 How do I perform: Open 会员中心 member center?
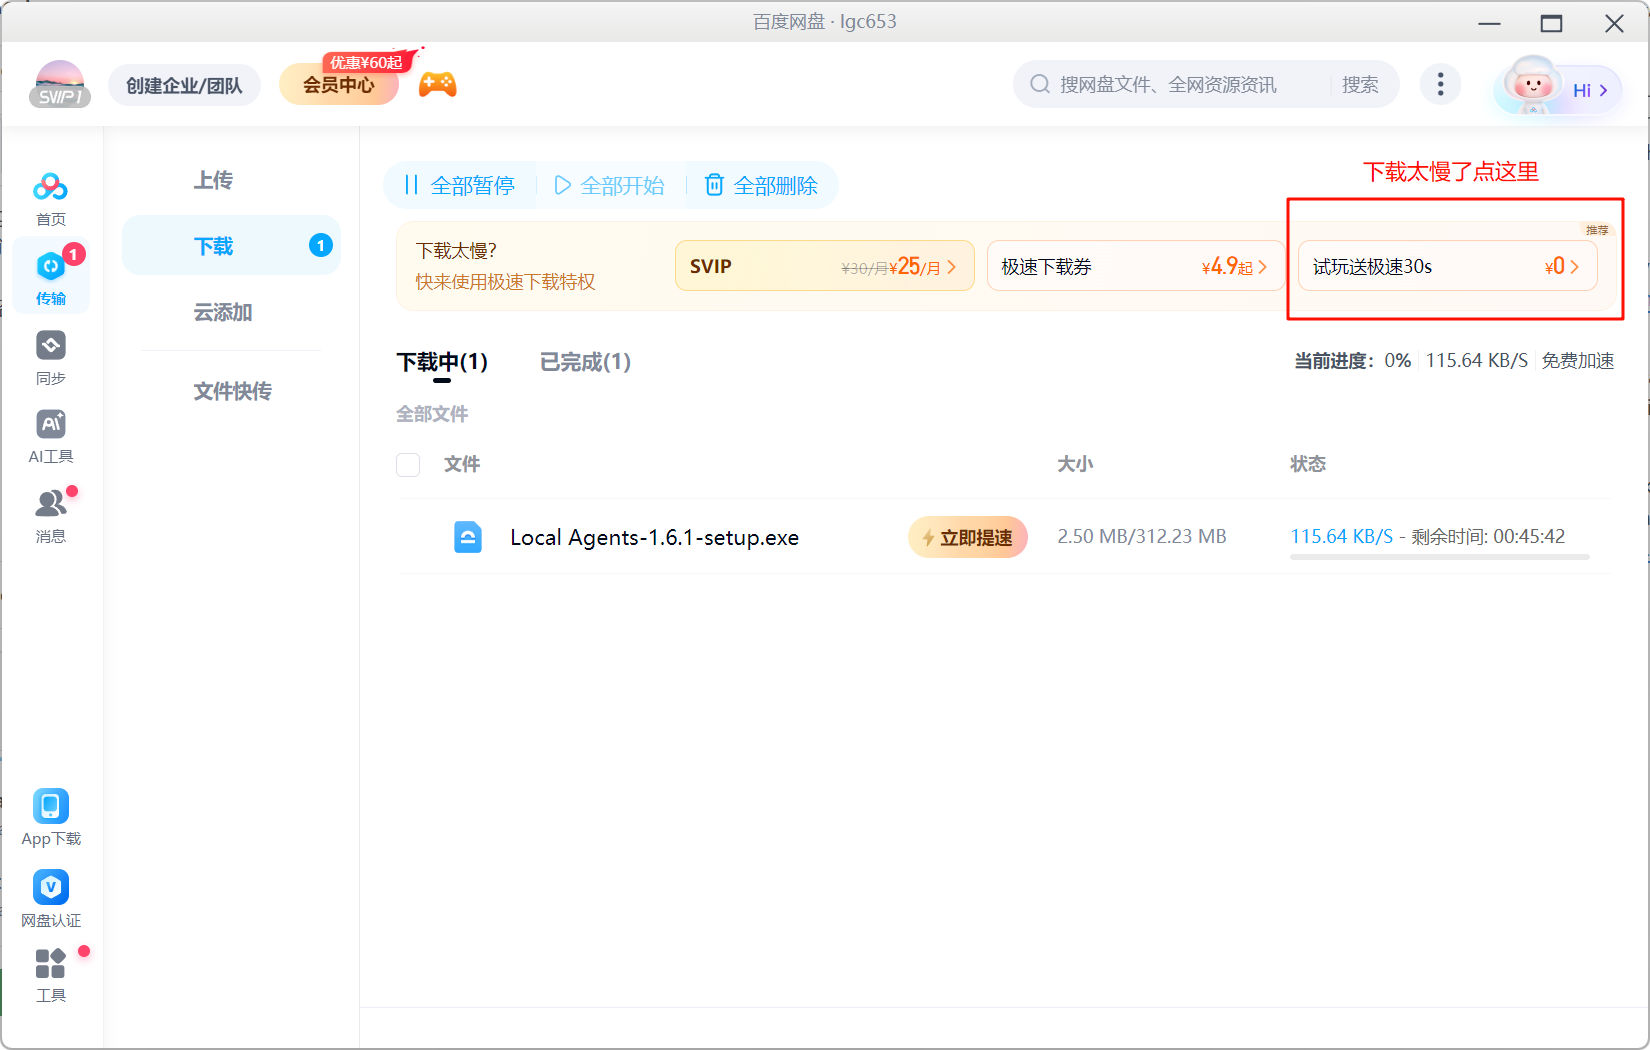click(x=339, y=85)
